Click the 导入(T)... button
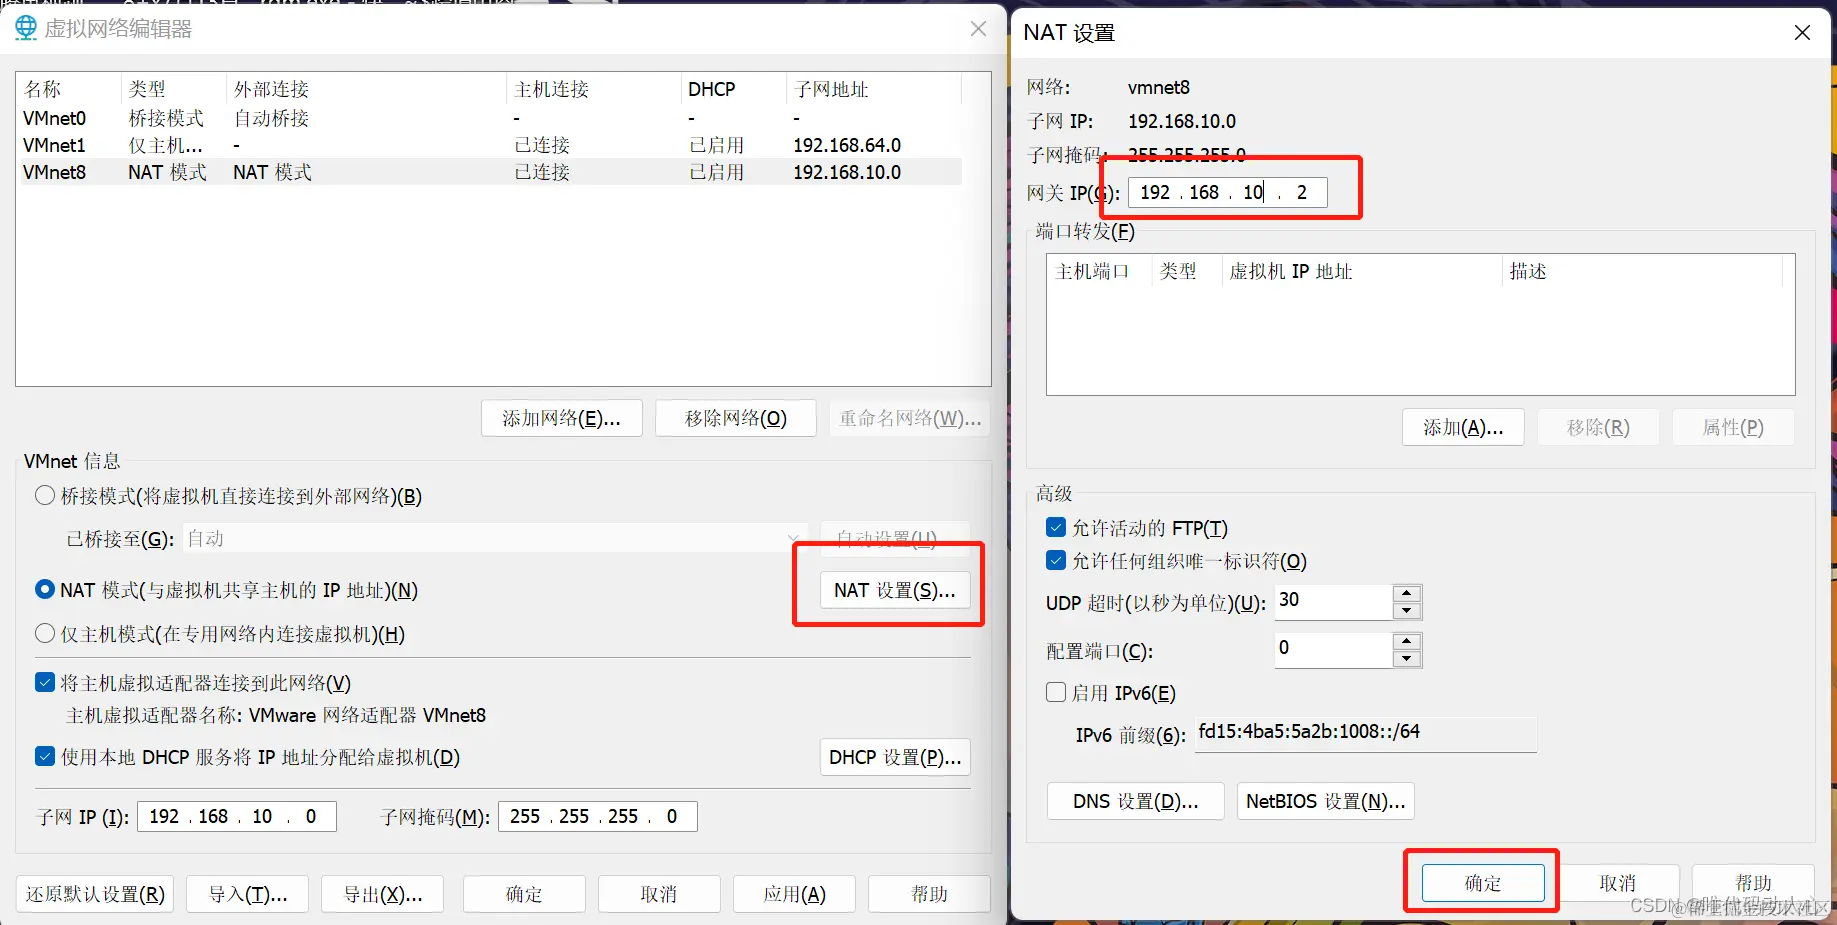 pyautogui.click(x=248, y=894)
